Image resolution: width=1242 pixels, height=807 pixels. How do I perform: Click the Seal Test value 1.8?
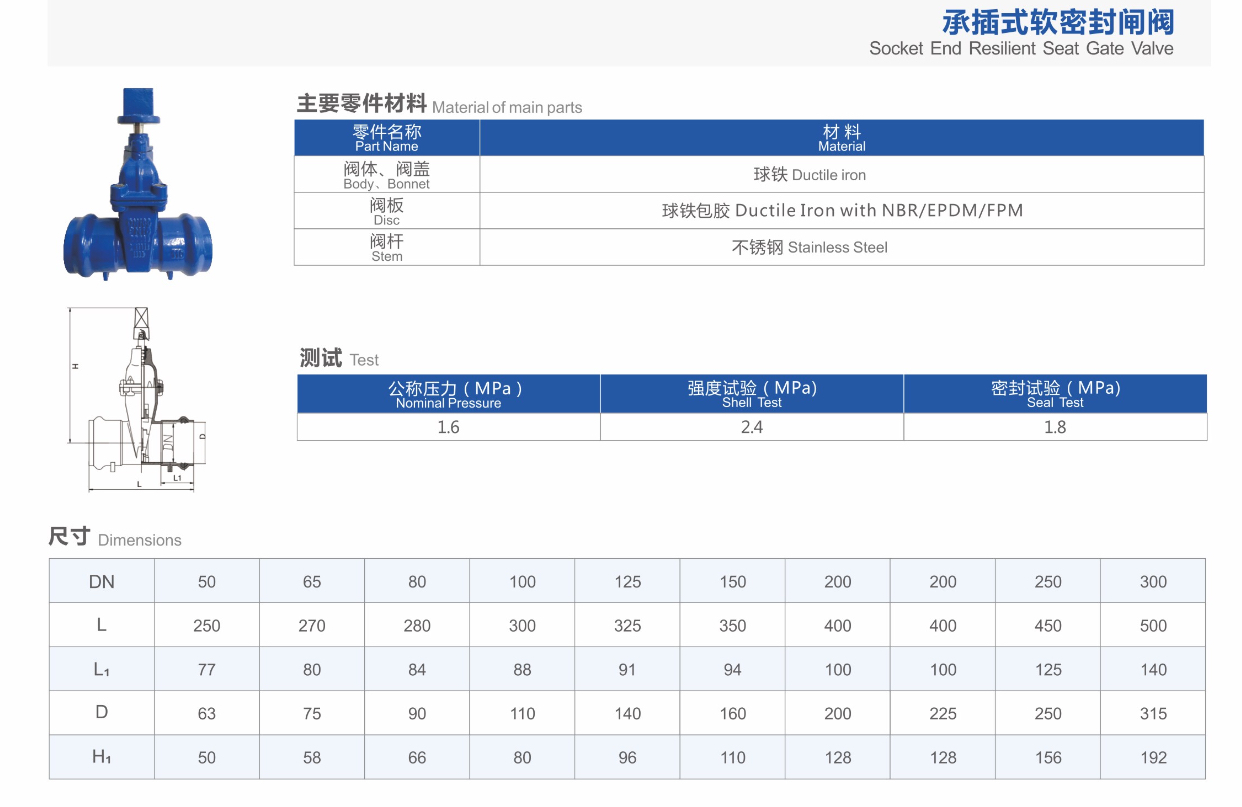pos(1055,426)
